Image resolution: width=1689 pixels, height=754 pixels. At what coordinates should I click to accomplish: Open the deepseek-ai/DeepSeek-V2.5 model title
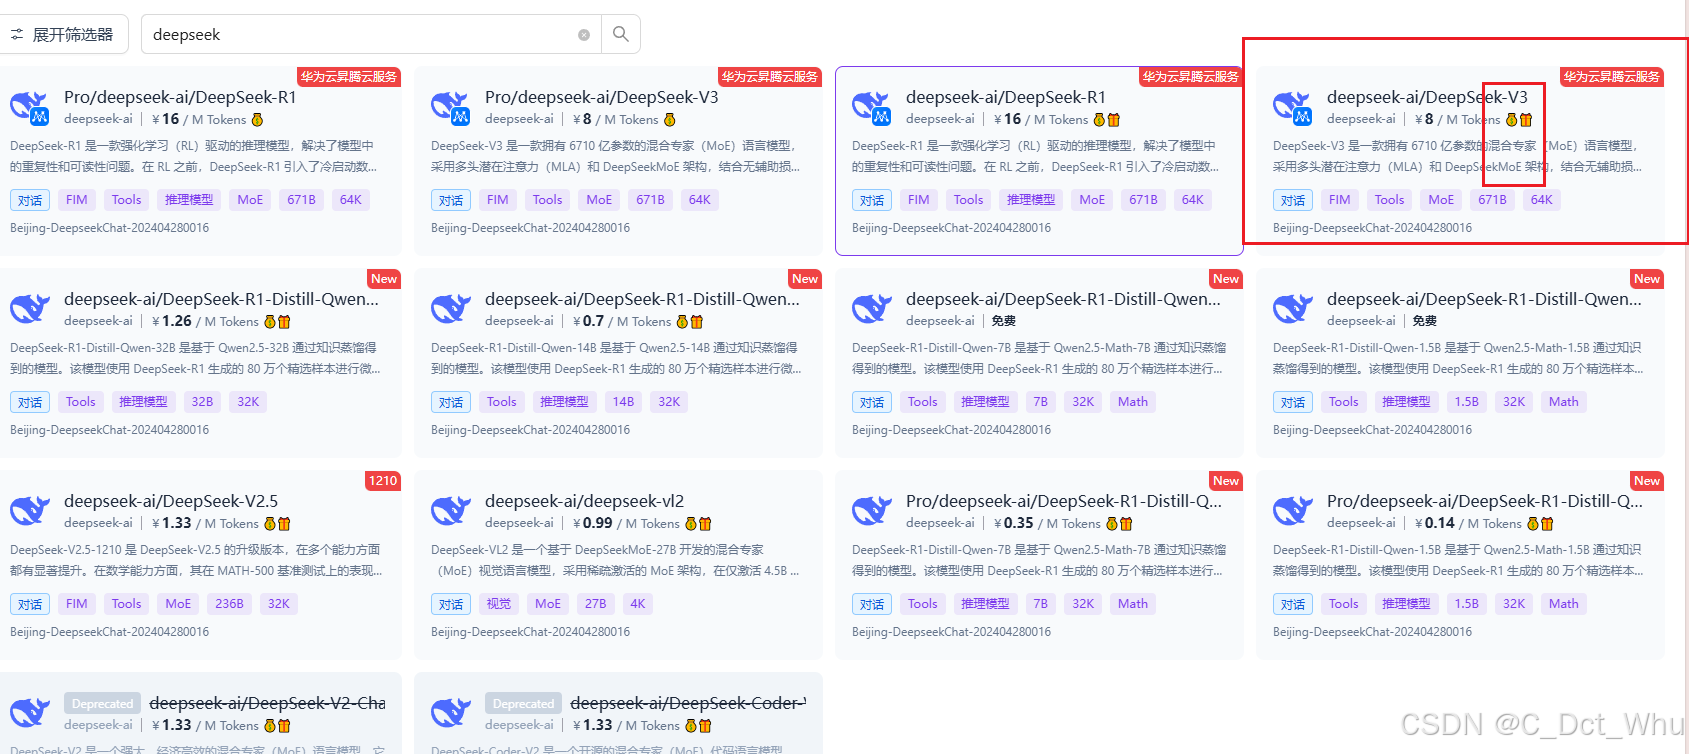[x=171, y=501]
